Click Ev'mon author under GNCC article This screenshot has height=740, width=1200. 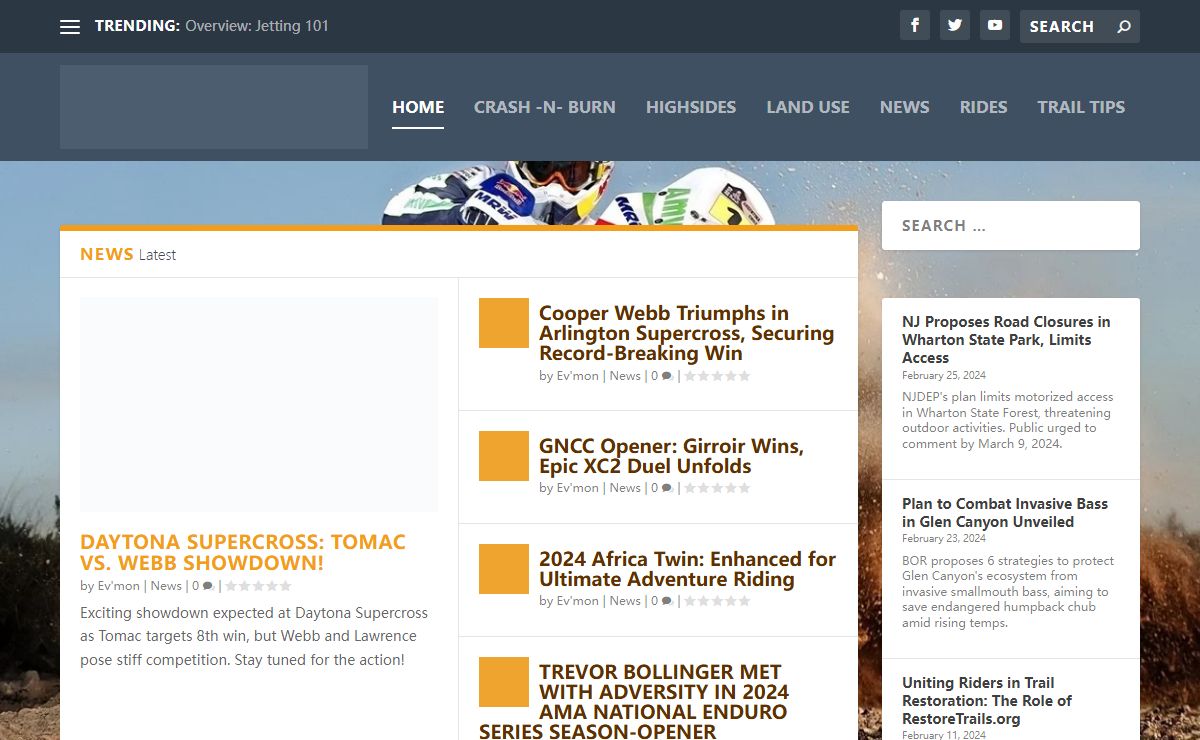pos(577,488)
